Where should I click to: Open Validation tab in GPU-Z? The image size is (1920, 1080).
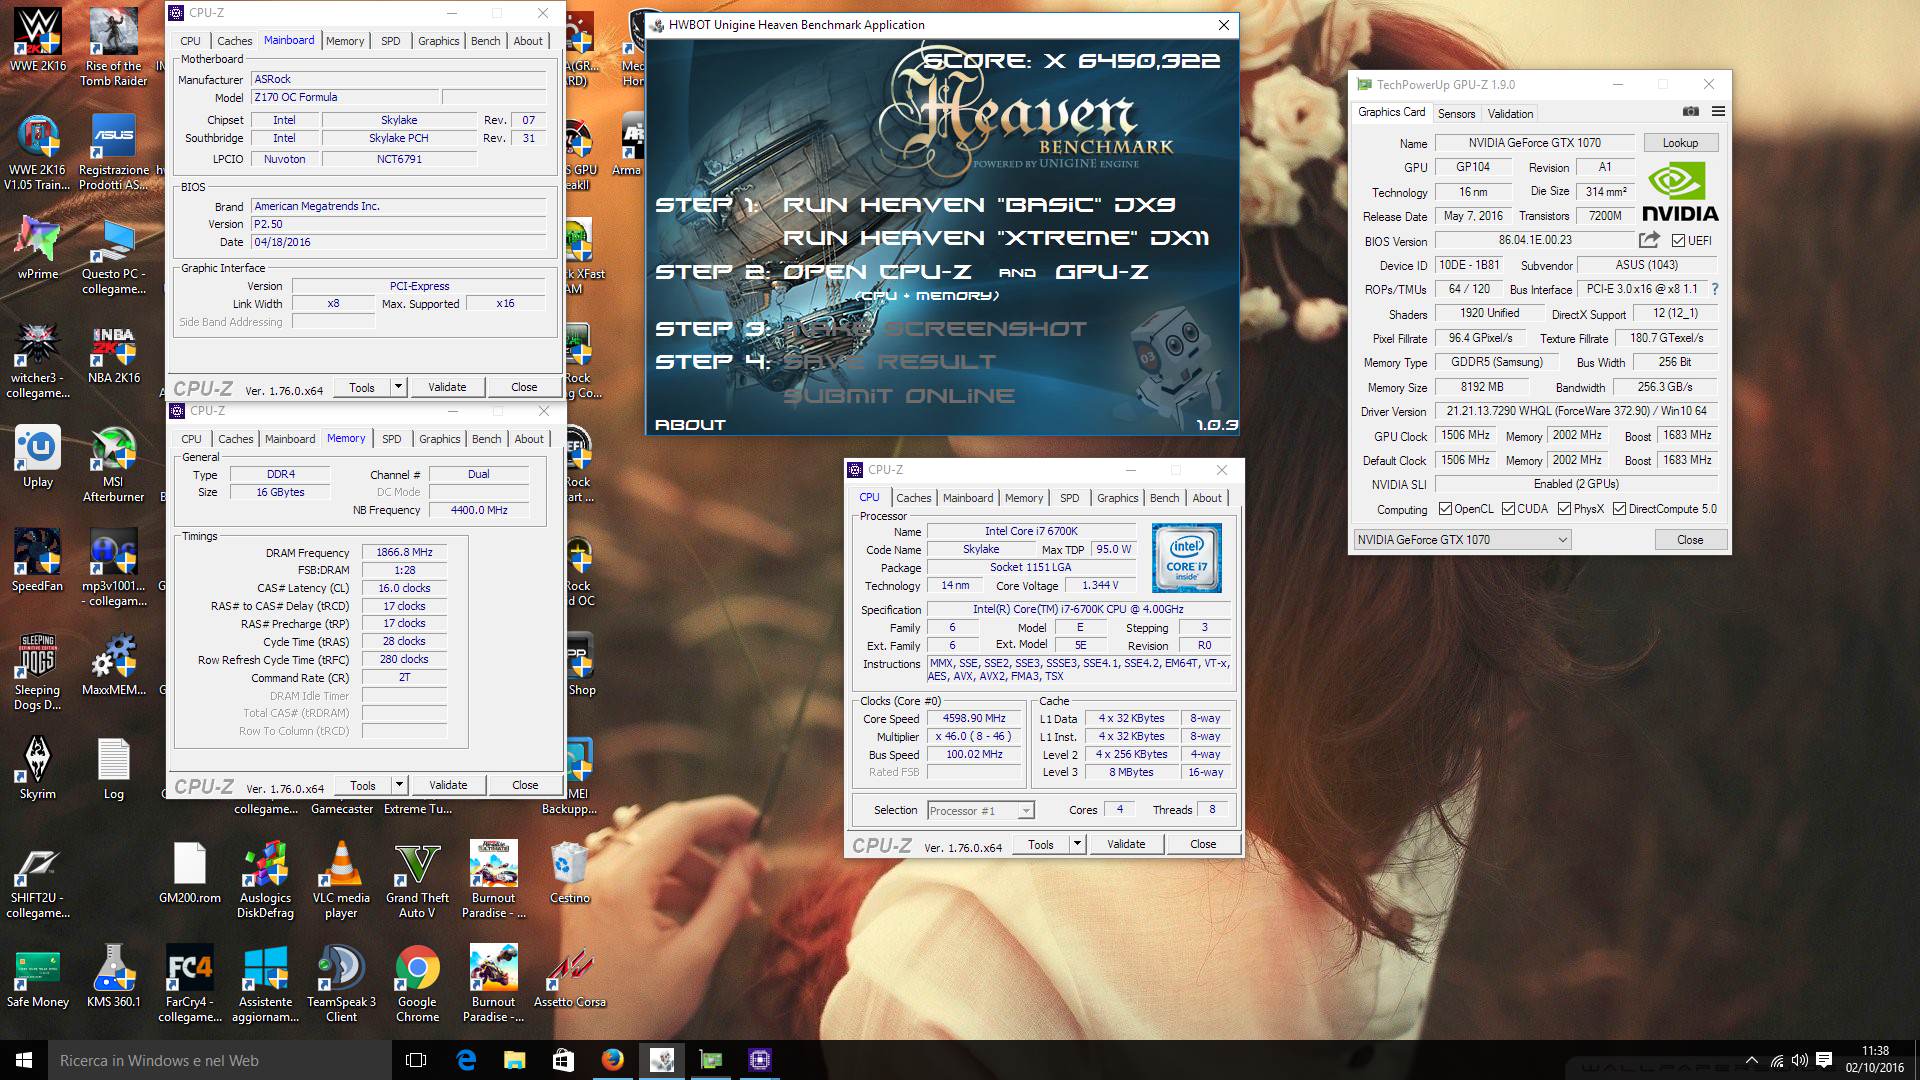1510,114
